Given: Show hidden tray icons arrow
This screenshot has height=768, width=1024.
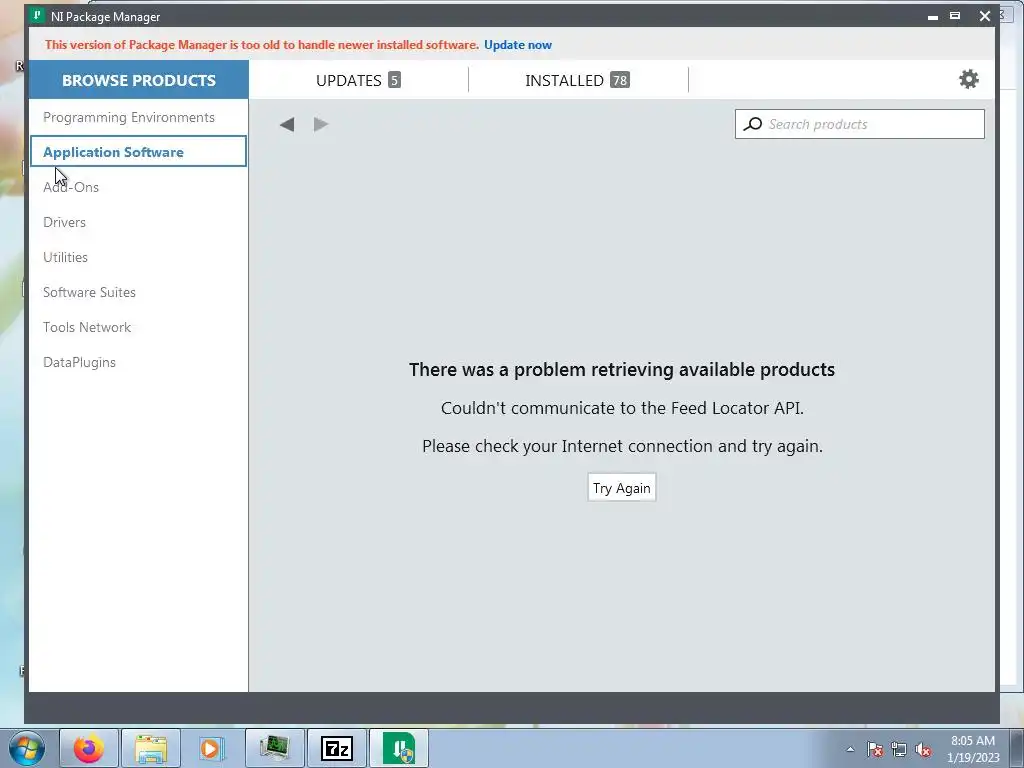Looking at the screenshot, I should [850, 749].
